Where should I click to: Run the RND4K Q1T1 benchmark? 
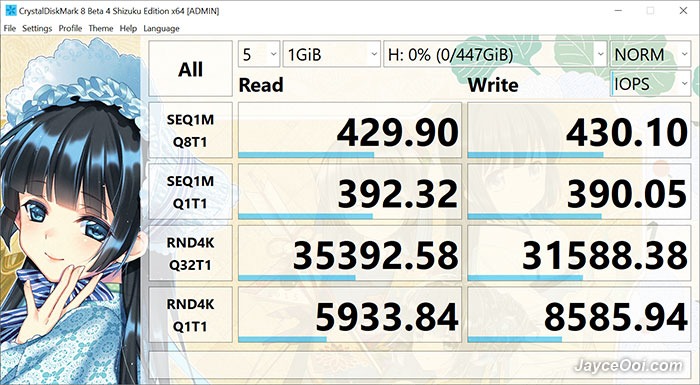pyautogui.click(x=190, y=315)
